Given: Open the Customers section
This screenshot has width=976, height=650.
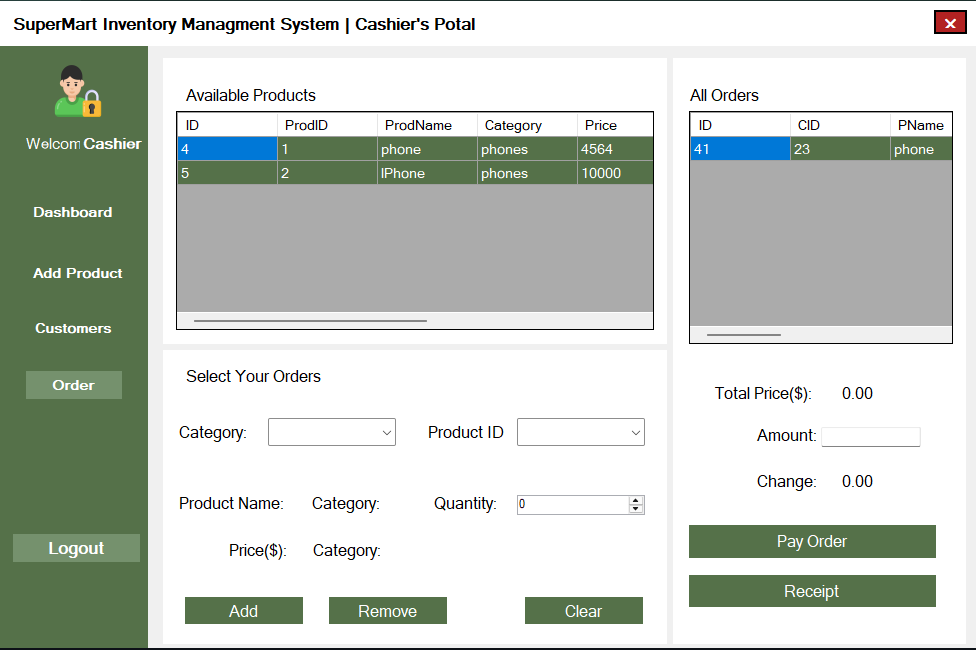Looking at the screenshot, I should point(73,328).
